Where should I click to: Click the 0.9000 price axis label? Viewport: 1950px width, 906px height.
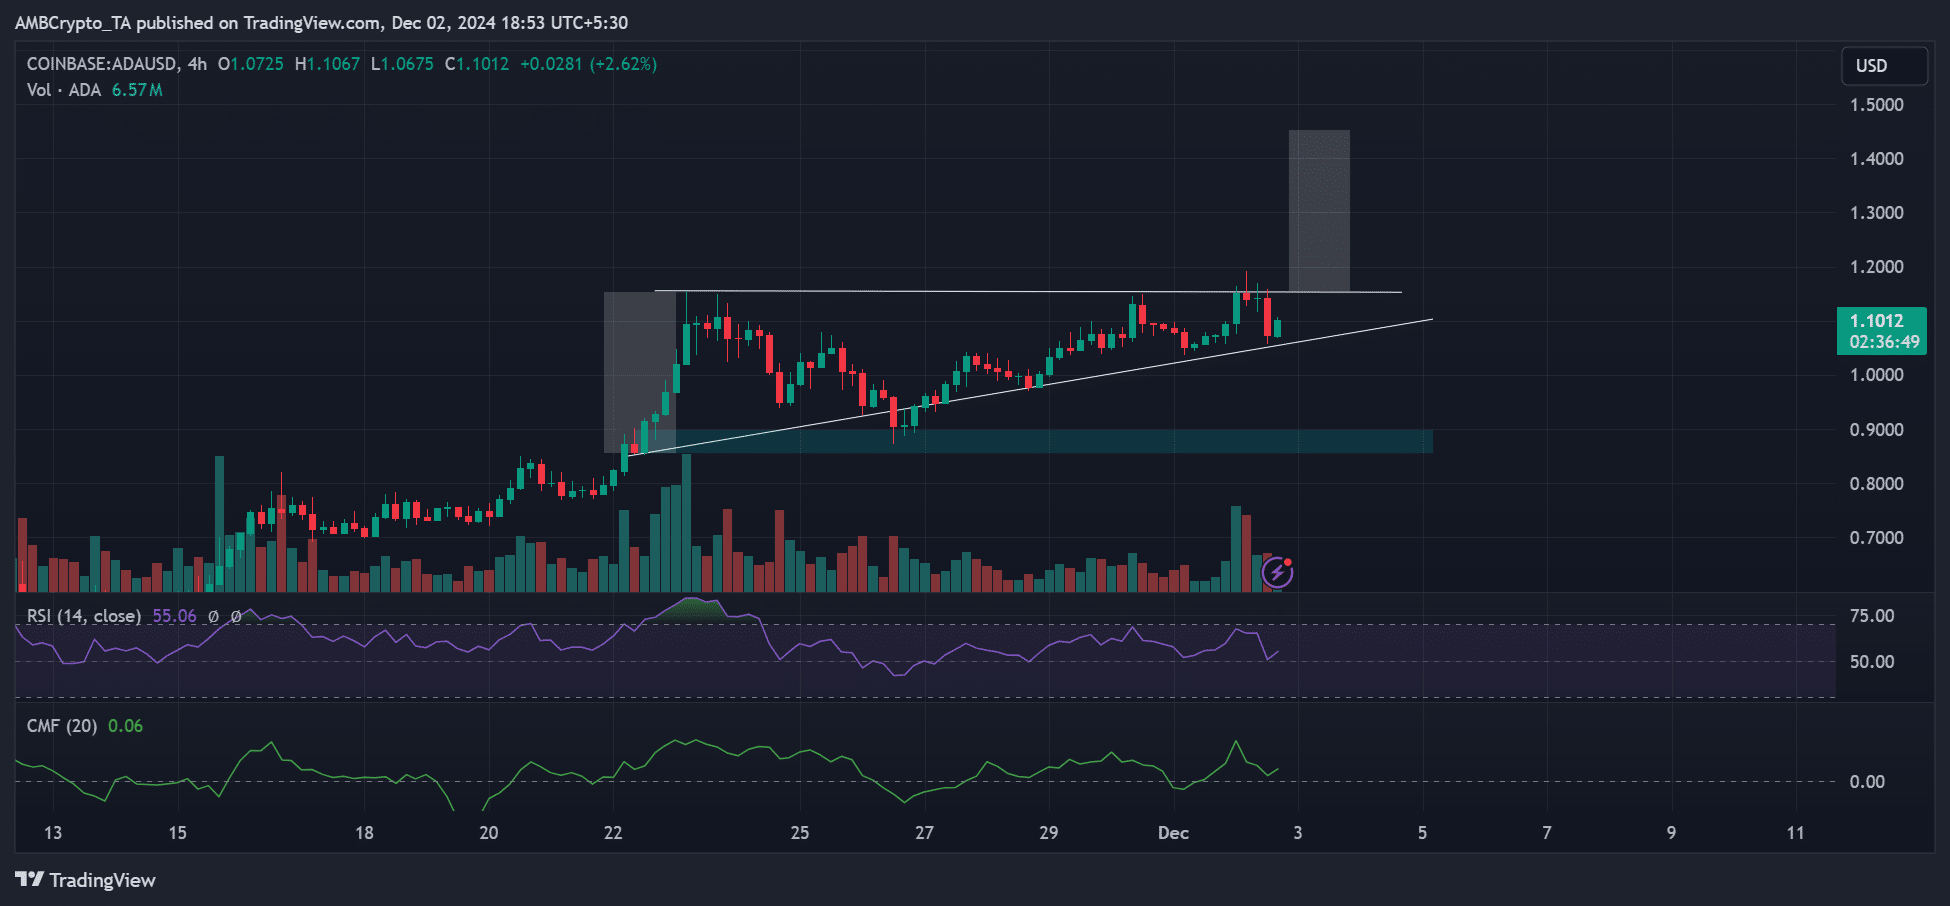coord(1876,430)
